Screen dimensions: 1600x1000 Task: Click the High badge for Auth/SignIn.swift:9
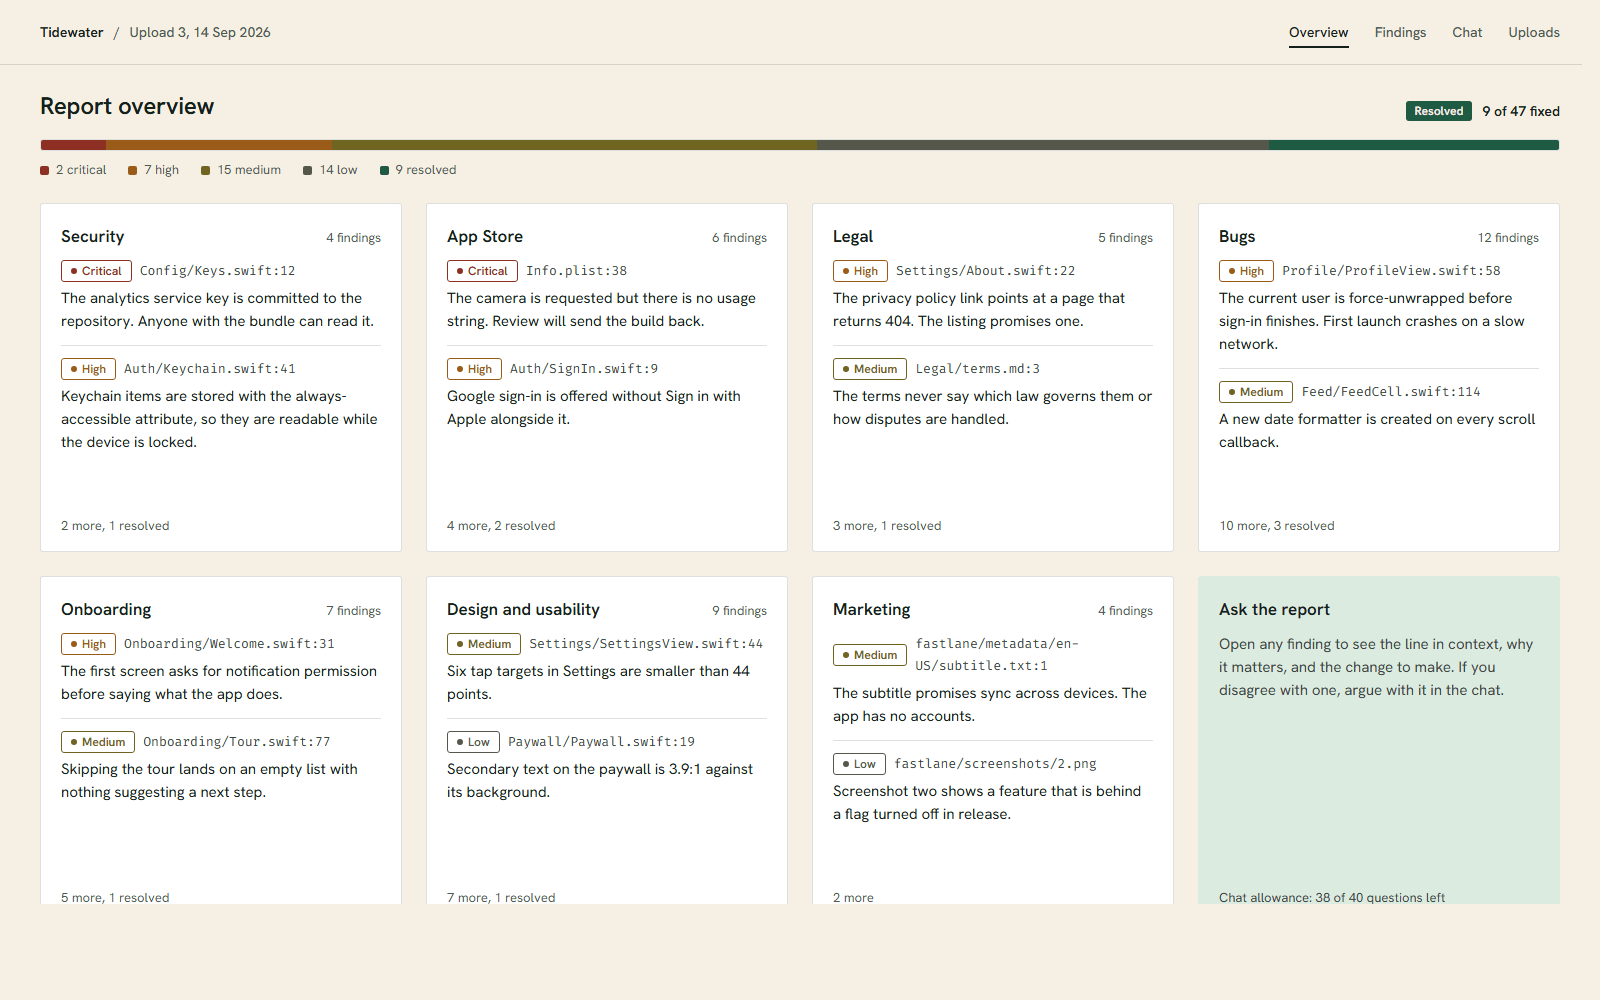pyautogui.click(x=474, y=369)
